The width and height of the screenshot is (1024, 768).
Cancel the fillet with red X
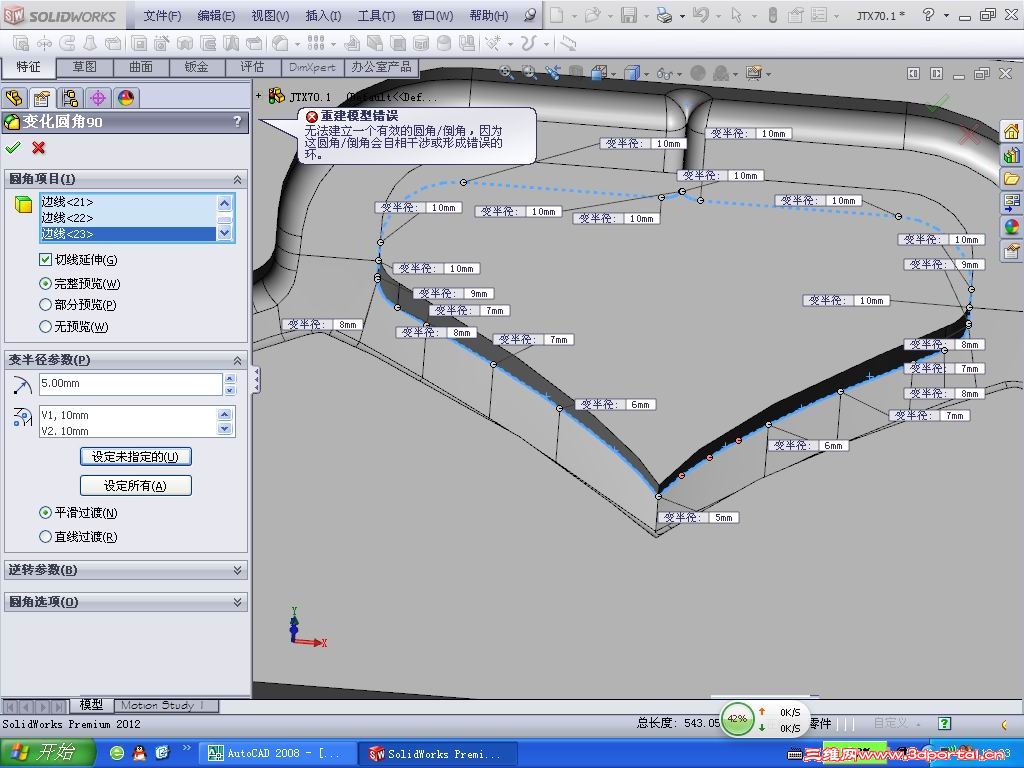tap(39, 148)
